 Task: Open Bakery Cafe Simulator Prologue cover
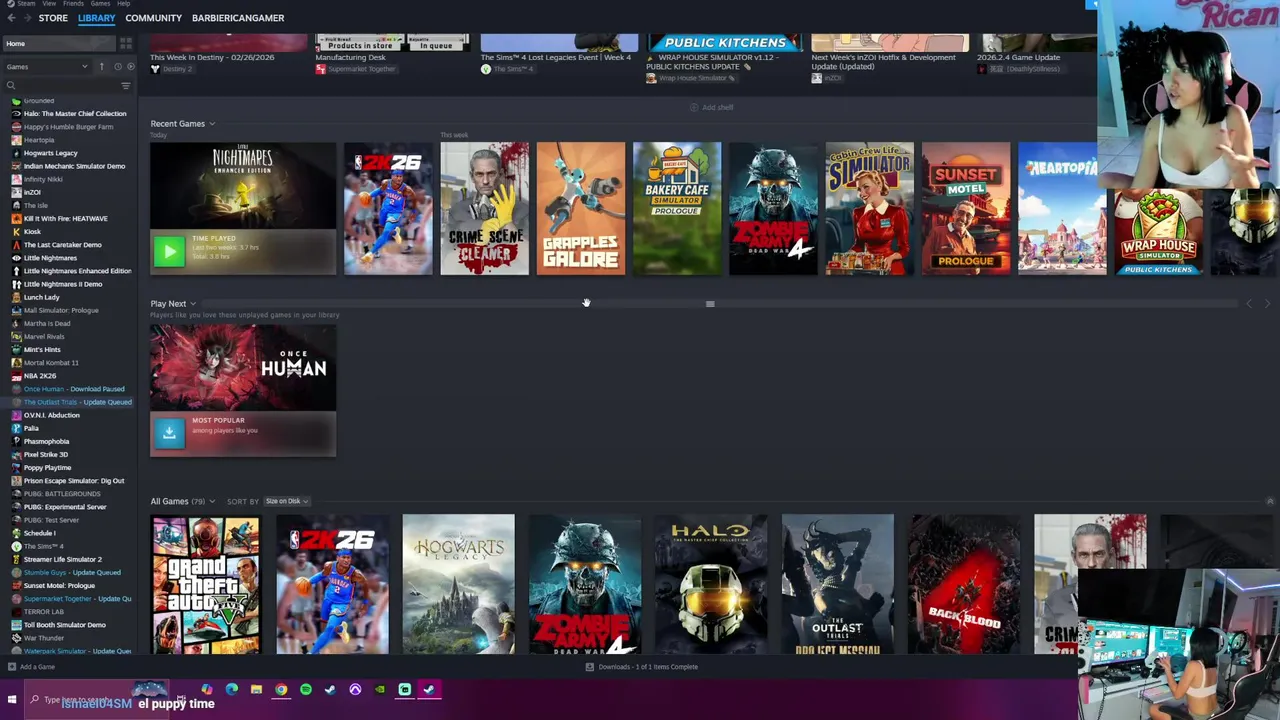click(x=677, y=208)
